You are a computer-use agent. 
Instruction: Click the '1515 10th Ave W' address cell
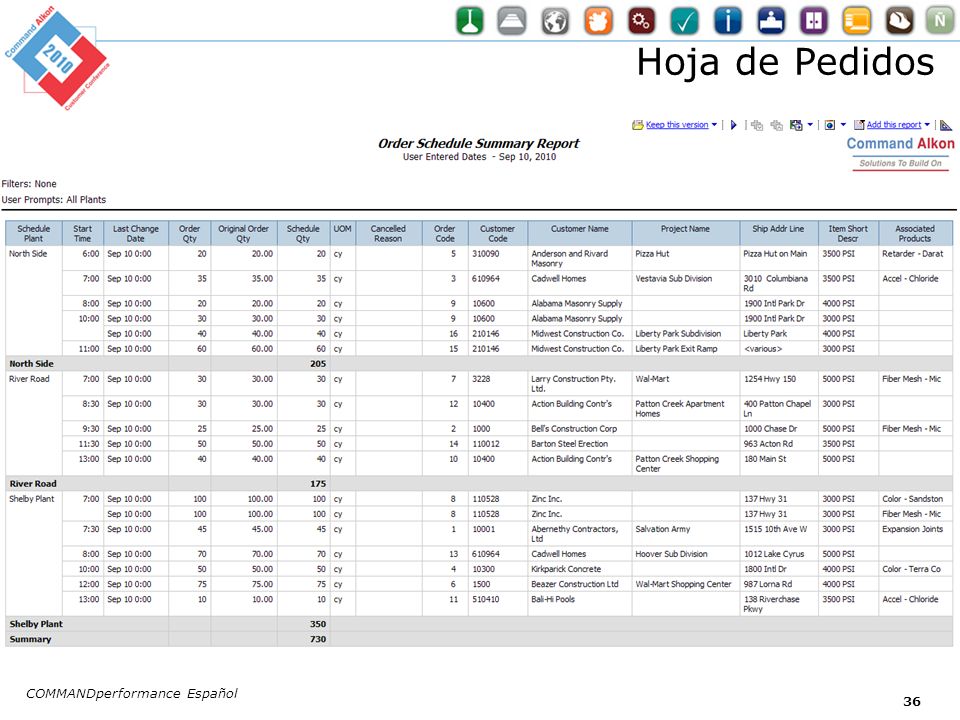pos(778,534)
